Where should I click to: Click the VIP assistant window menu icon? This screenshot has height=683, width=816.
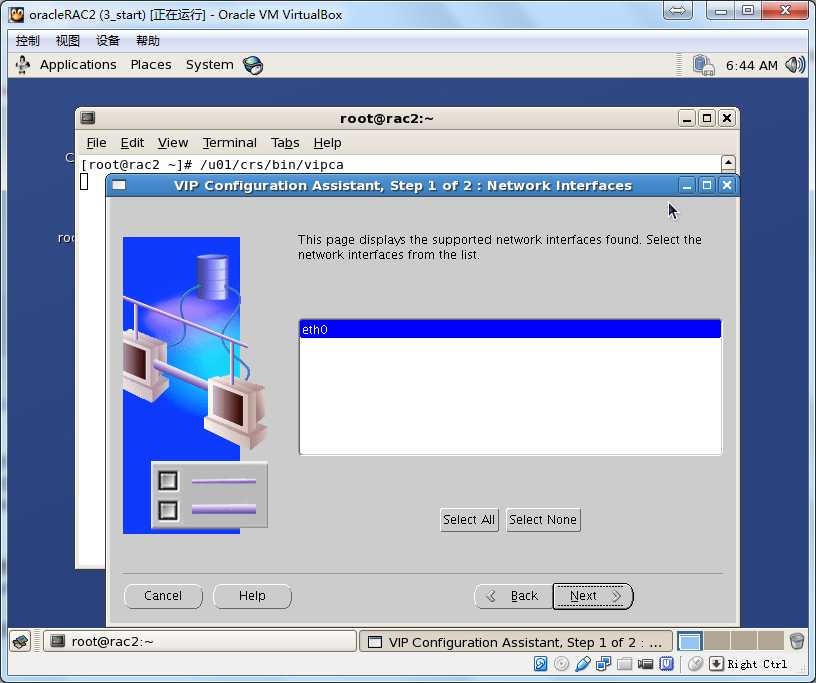coord(119,185)
